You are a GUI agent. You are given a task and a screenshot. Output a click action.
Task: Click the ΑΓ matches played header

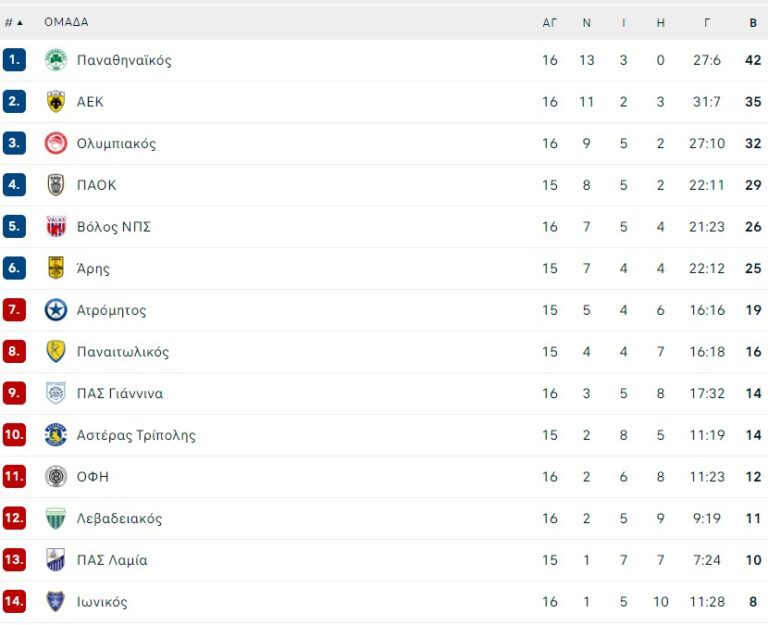tap(550, 22)
